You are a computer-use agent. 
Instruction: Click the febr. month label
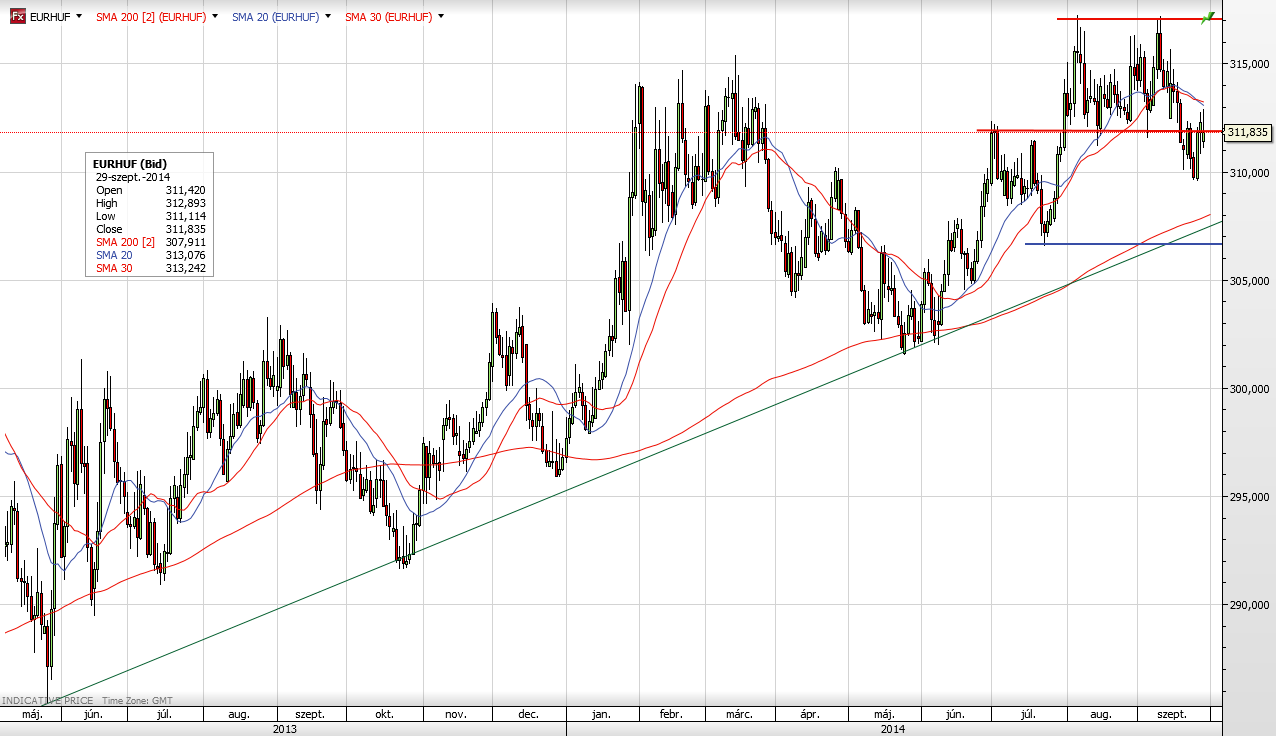point(671,715)
